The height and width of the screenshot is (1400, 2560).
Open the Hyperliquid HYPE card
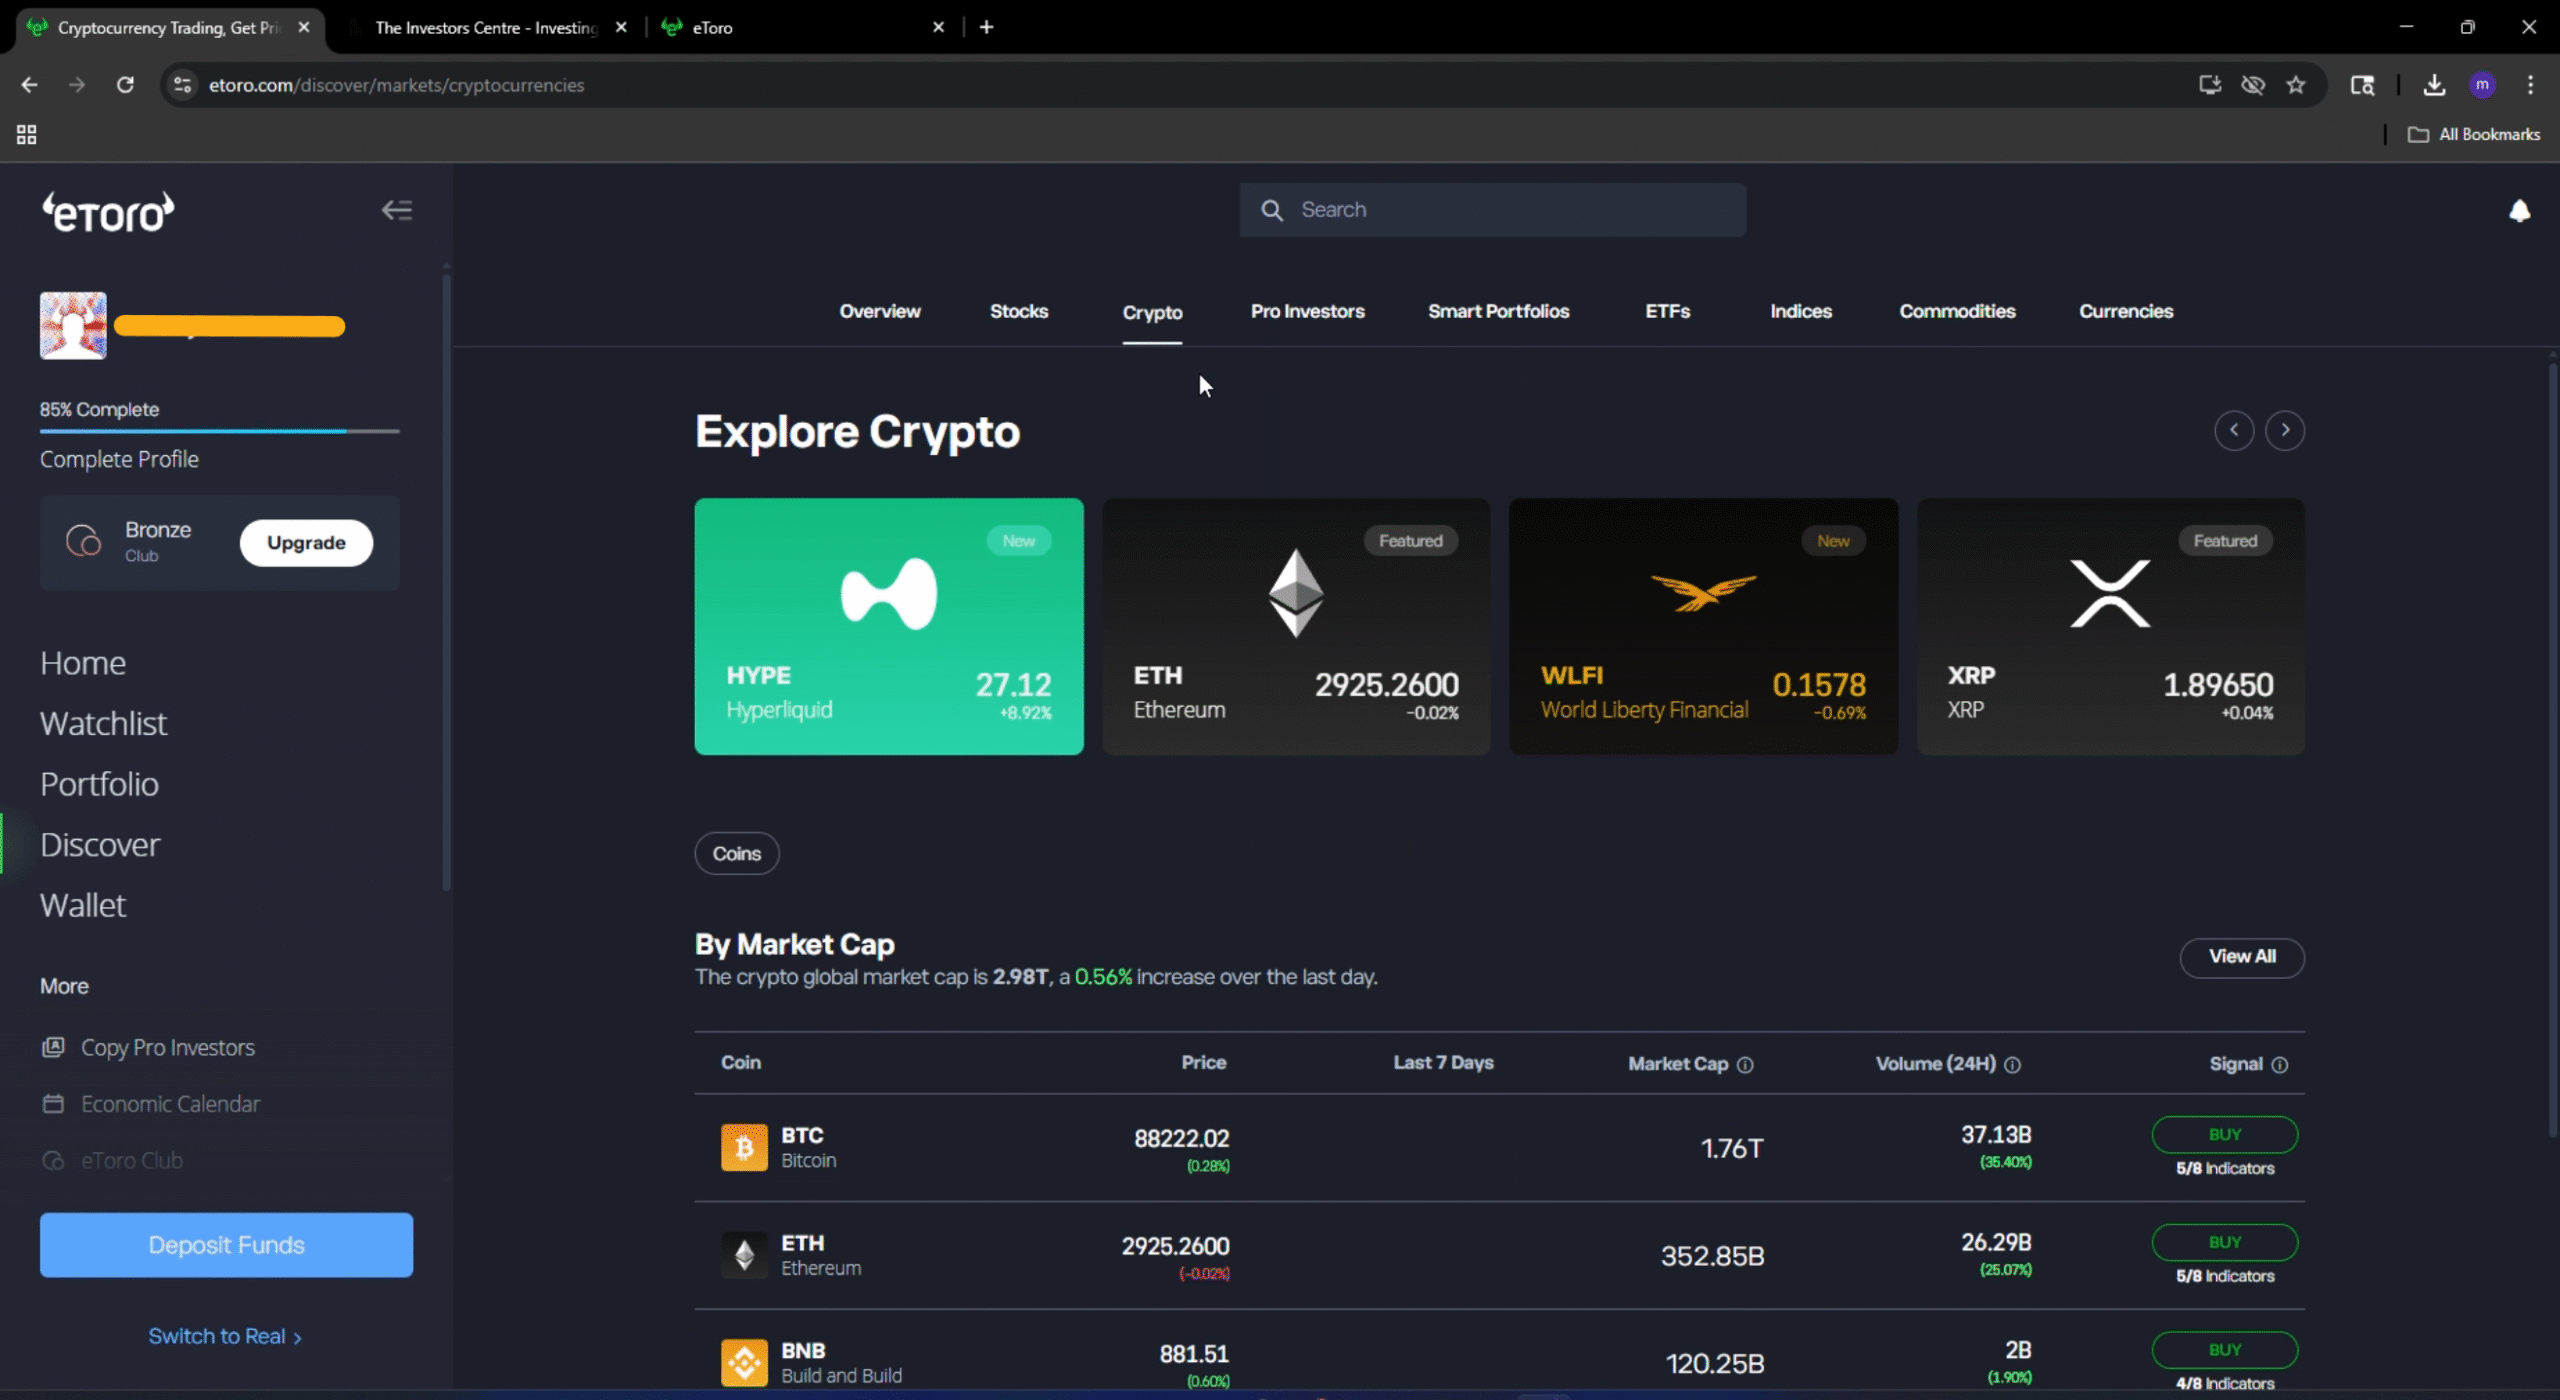[889, 626]
